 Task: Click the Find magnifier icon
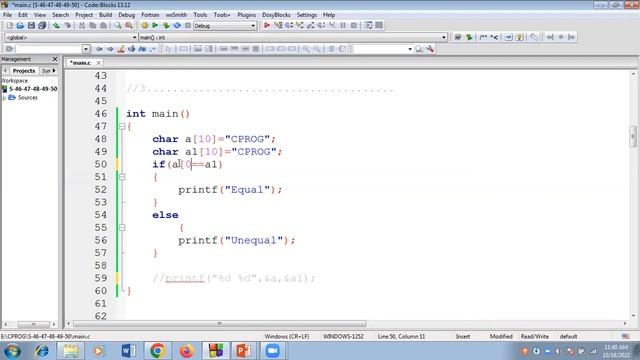coord(118,25)
